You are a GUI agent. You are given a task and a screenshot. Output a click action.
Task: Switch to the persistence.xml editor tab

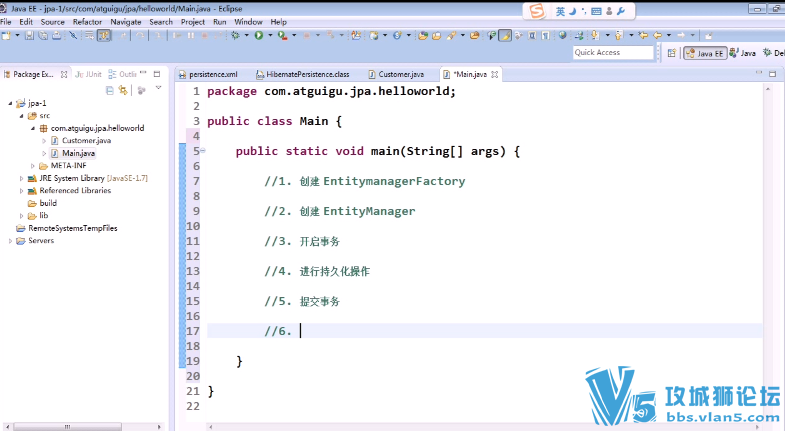pyautogui.click(x=208, y=74)
